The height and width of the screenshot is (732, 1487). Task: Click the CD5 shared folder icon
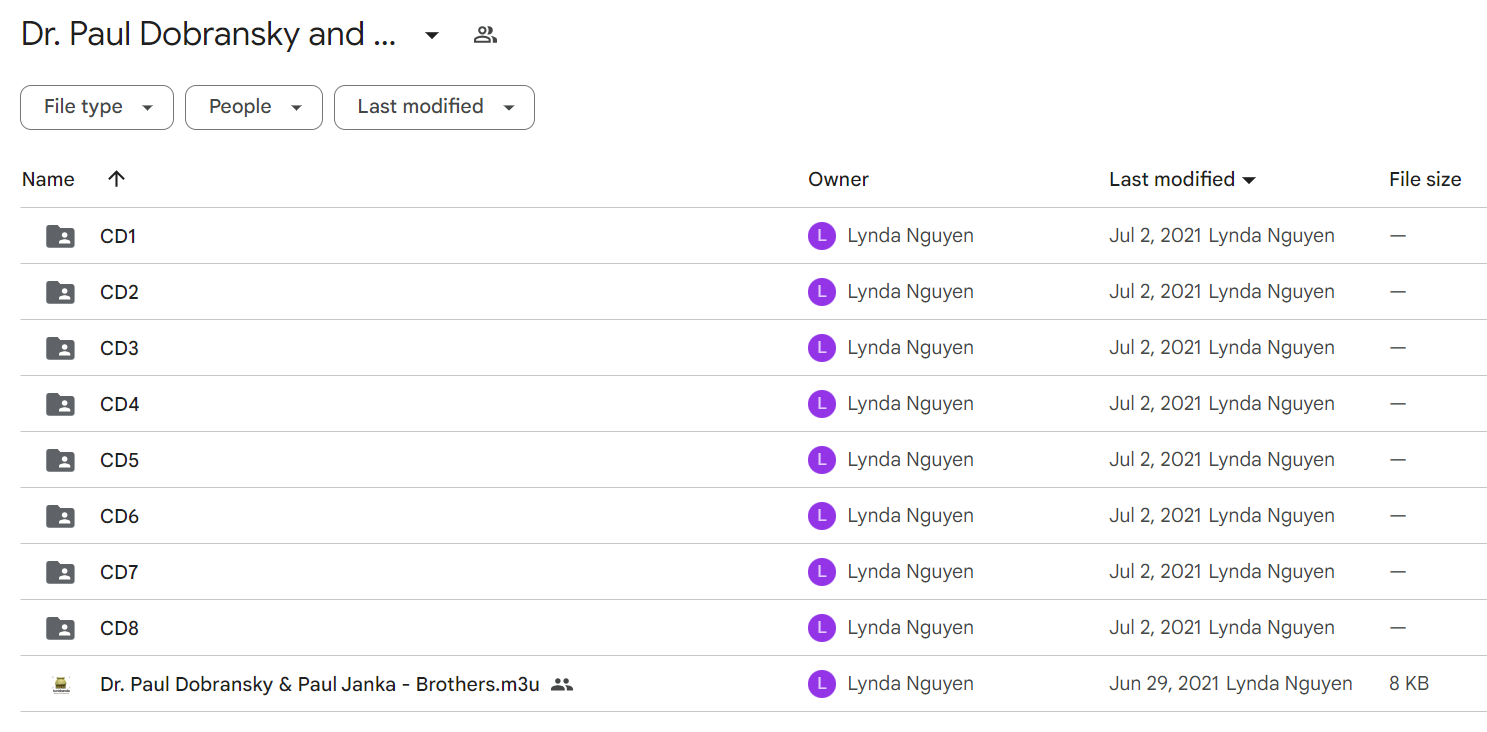pos(61,460)
